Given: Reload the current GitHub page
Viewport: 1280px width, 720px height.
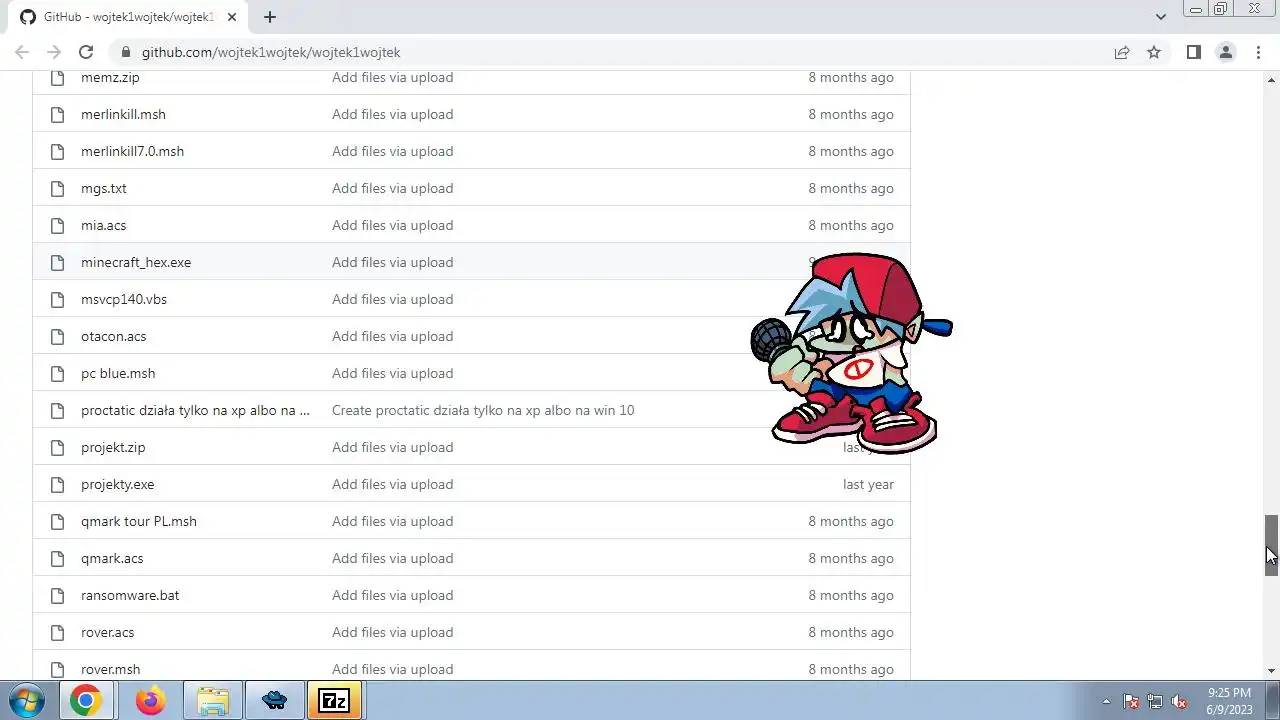Looking at the screenshot, I should [x=86, y=52].
